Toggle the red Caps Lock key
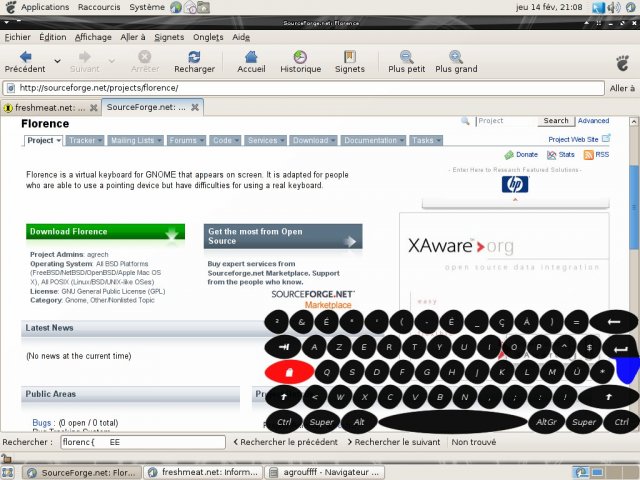 pos(289,371)
